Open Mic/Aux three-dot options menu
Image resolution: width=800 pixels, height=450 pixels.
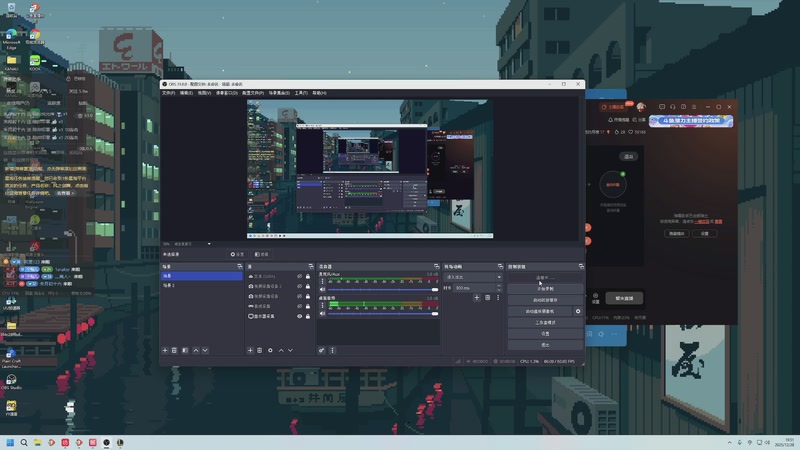tap(322, 281)
